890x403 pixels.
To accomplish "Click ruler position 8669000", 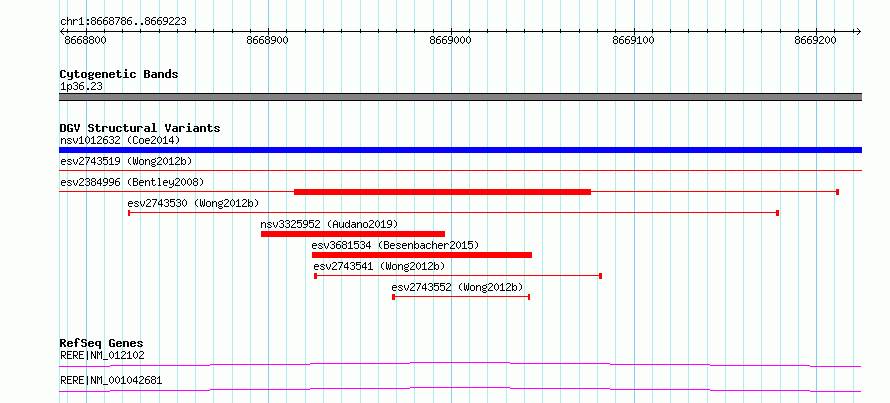I will [451, 40].
